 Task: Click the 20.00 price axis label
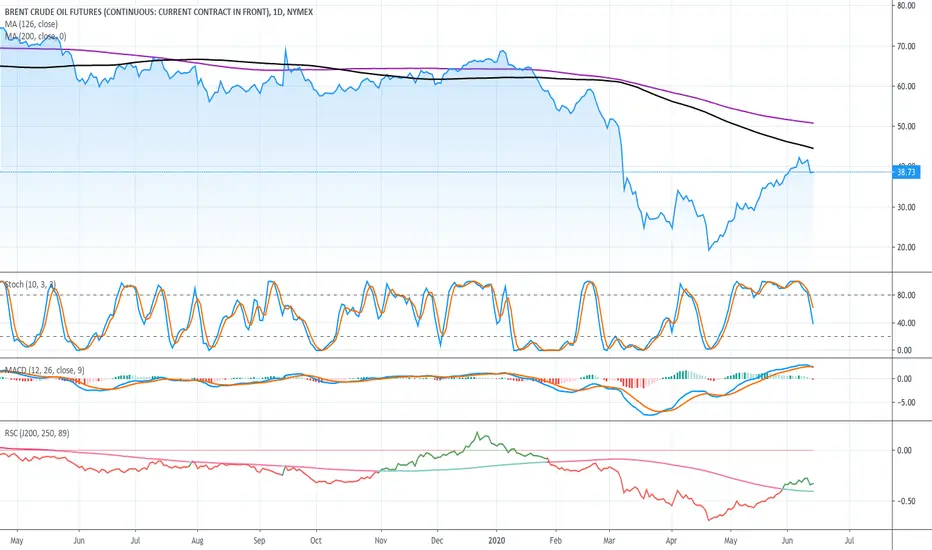tap(906, 247)
